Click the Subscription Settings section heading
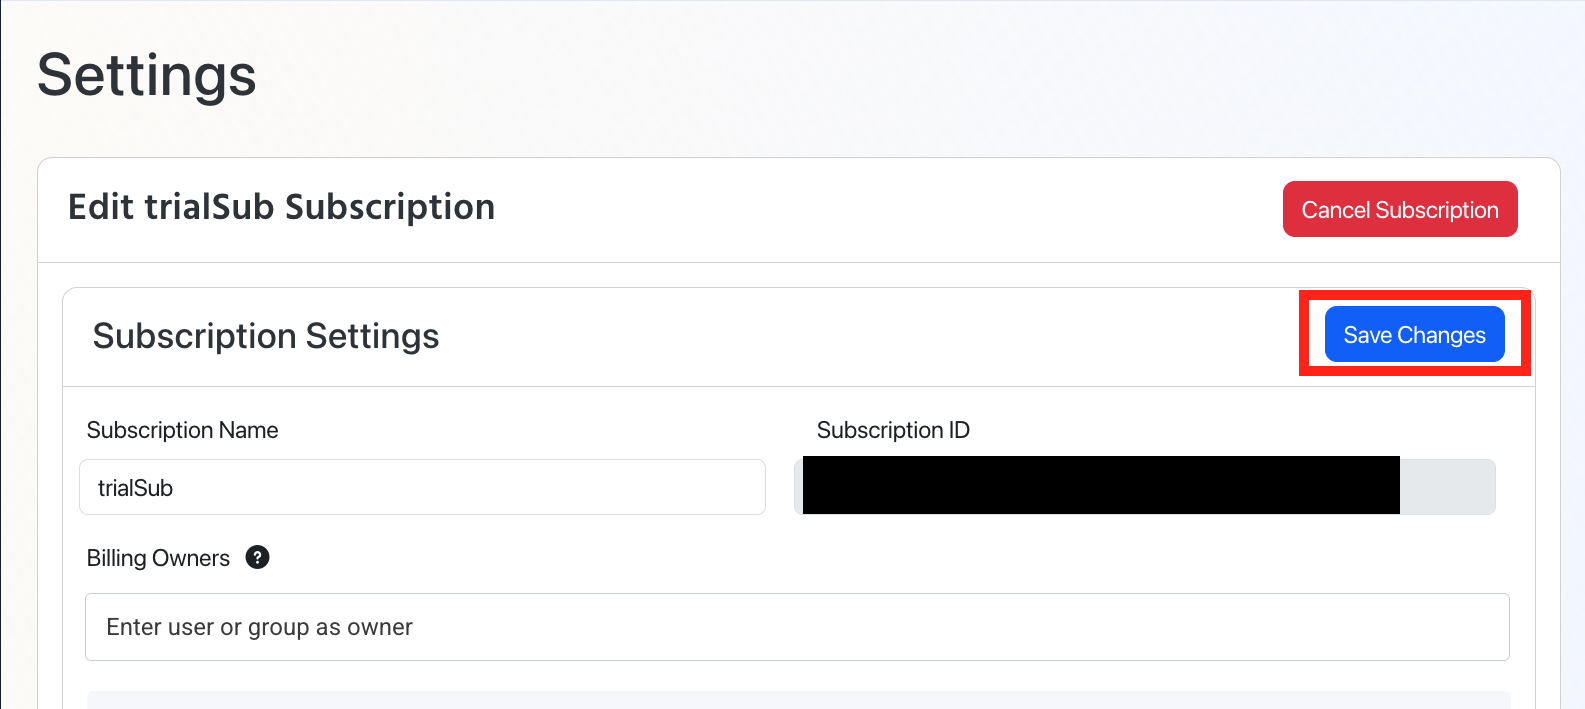 (x=265, y=336)
